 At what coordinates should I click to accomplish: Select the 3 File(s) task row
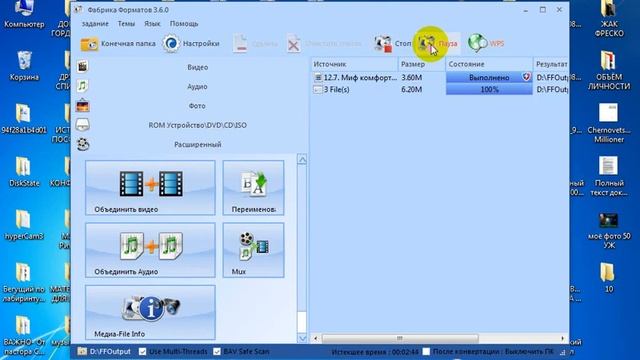click(440, 89)
